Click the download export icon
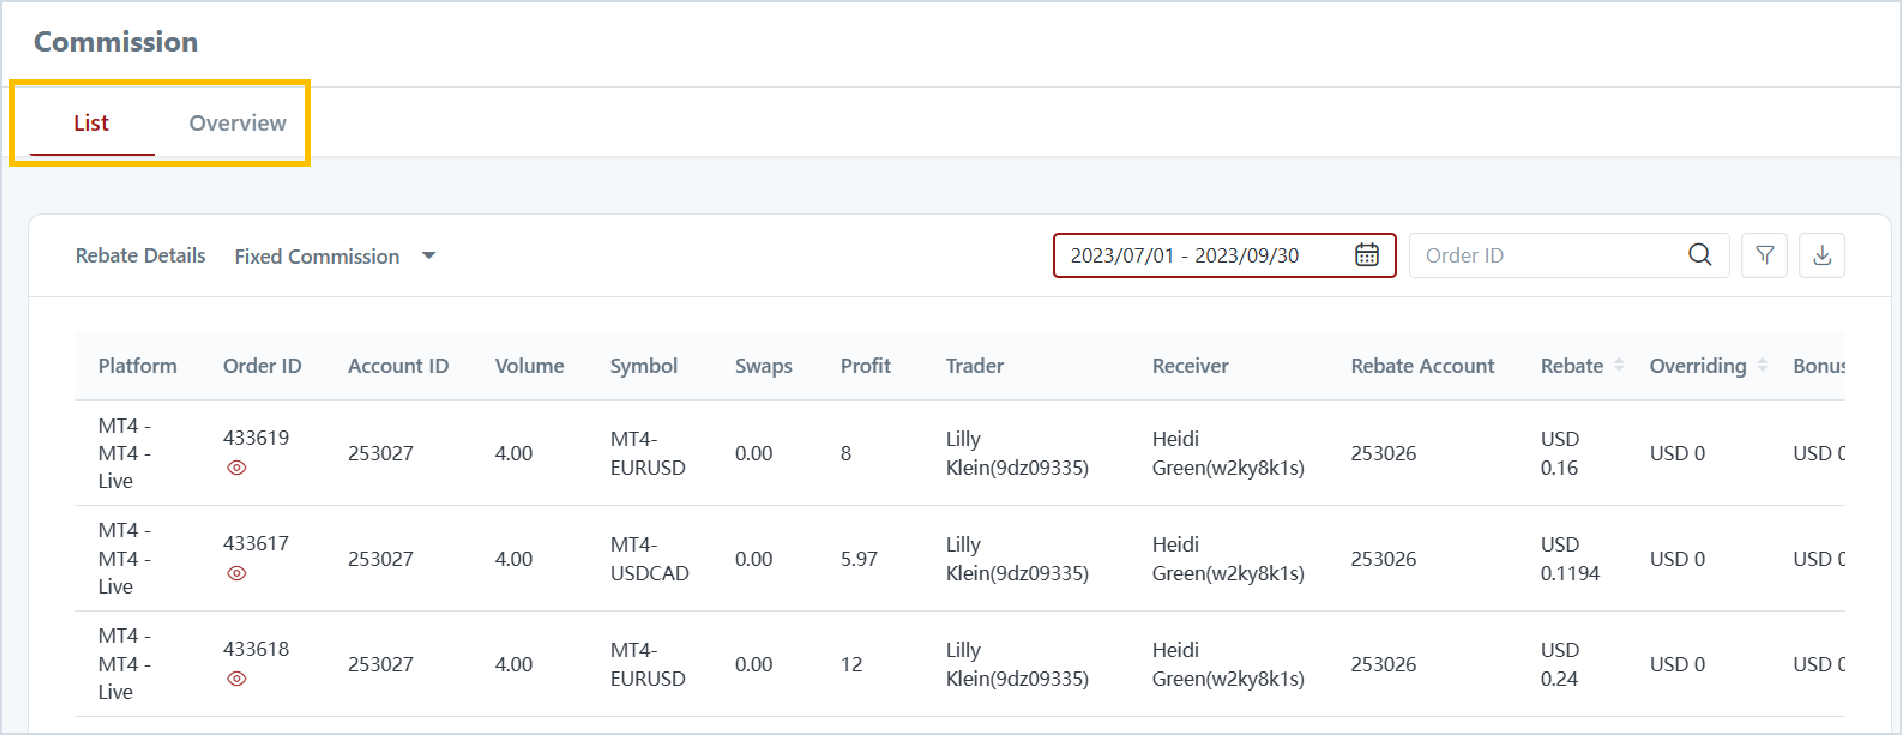The image size is (1902, 735). (1821, 255)
